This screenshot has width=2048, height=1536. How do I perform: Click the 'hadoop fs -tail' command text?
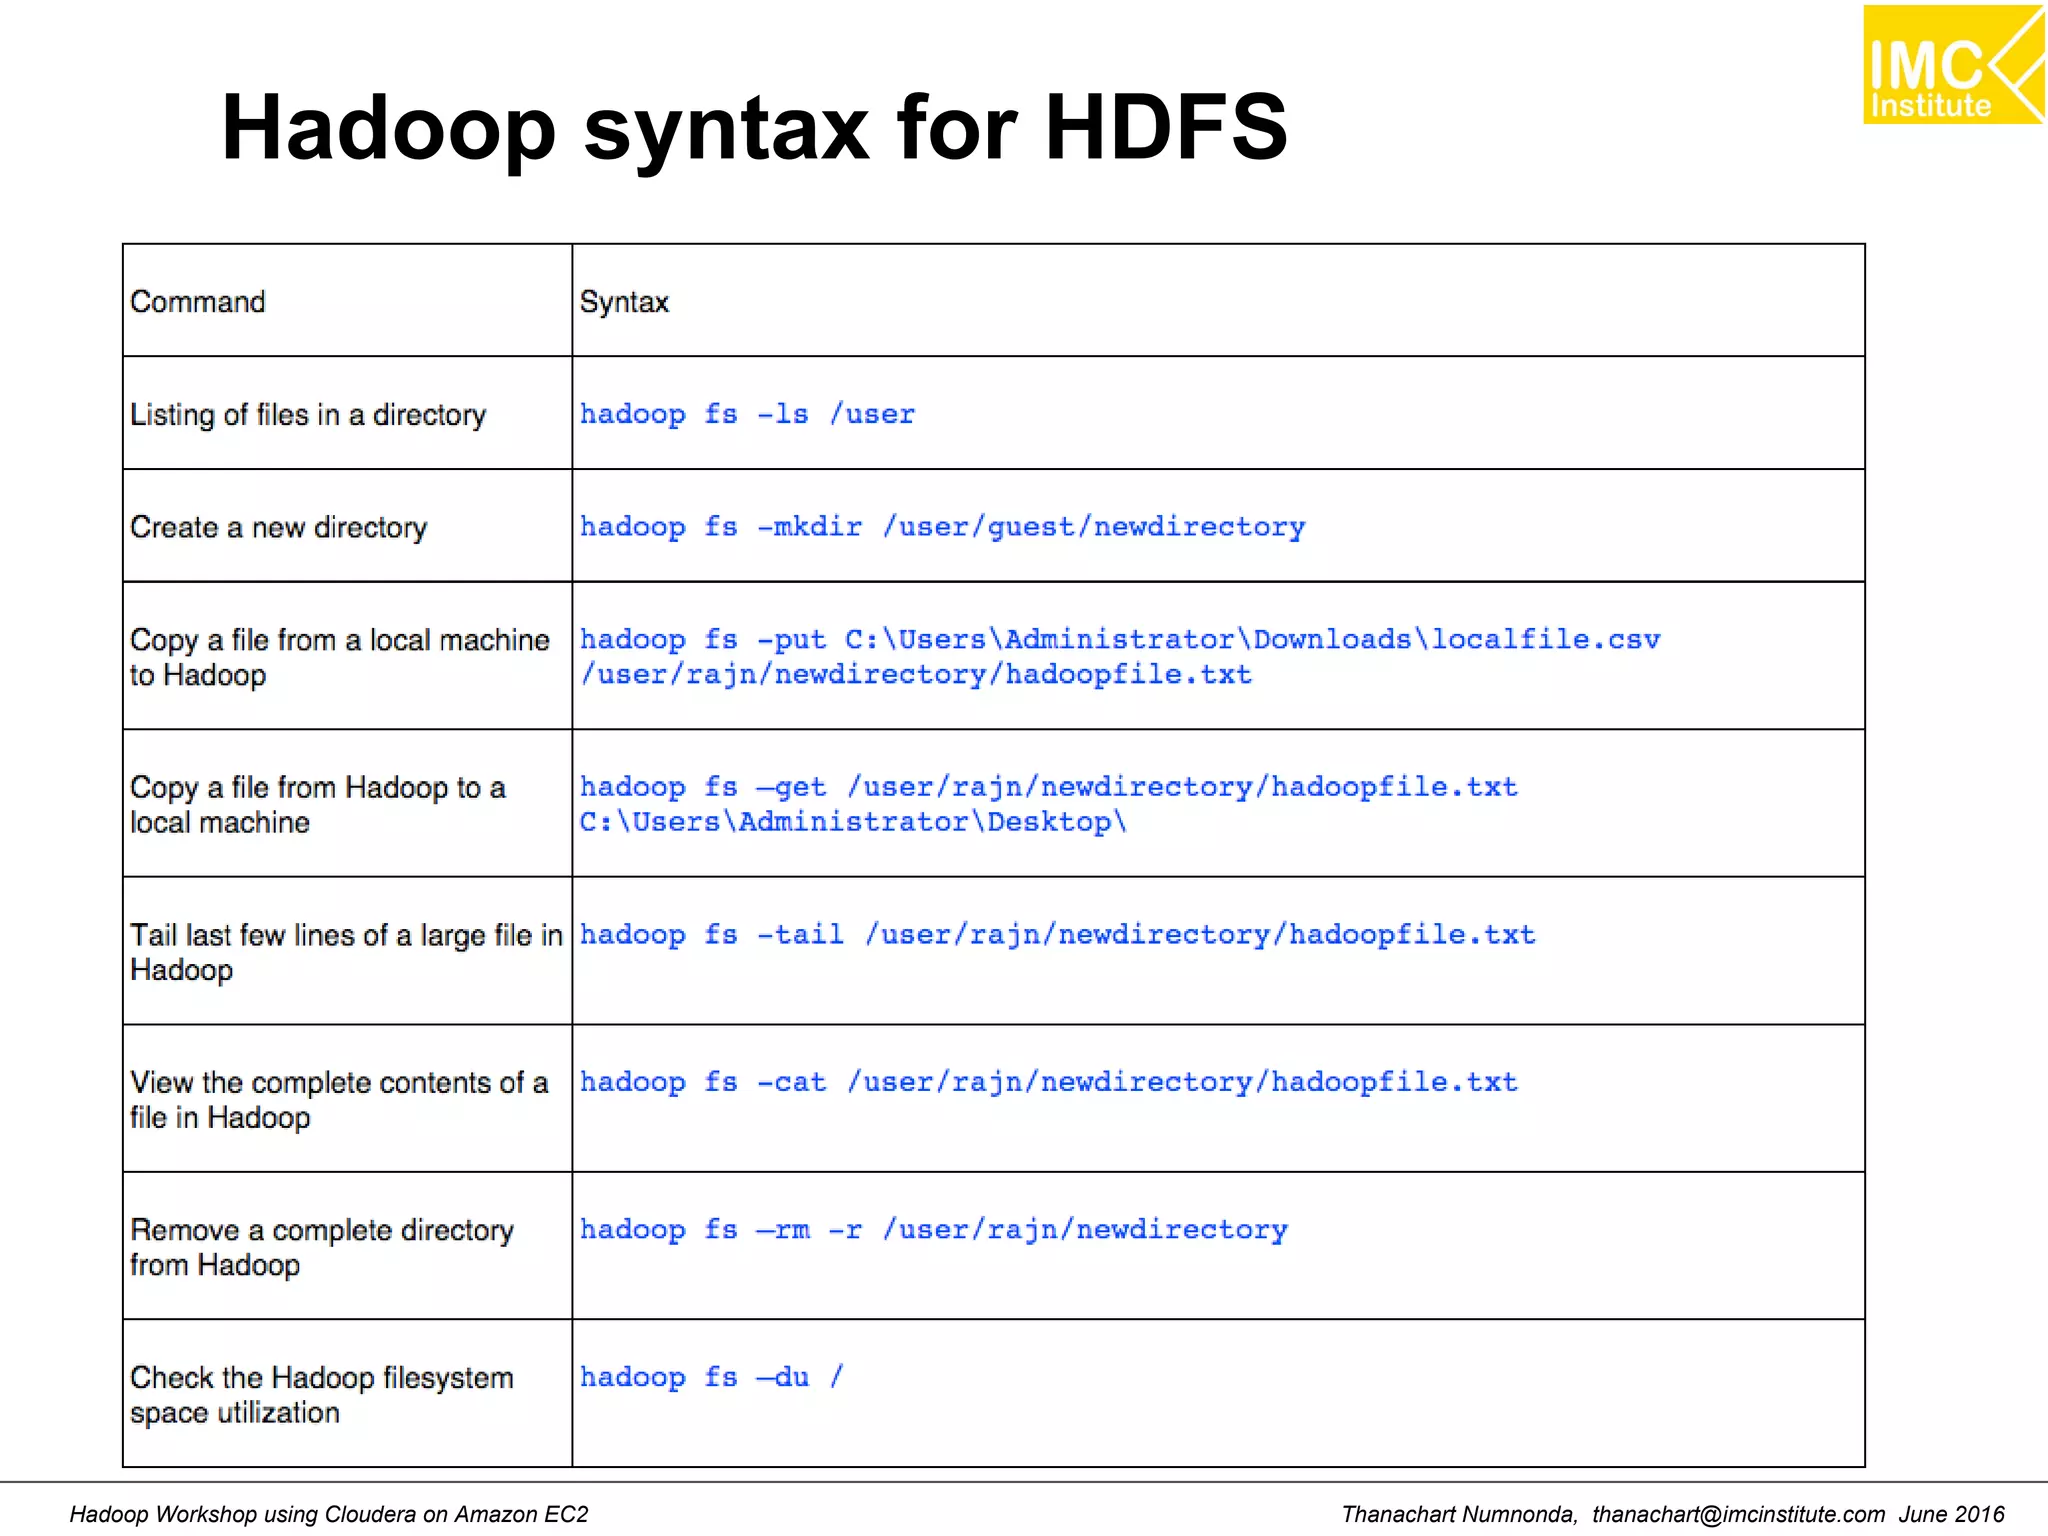tap(1057, 935)
